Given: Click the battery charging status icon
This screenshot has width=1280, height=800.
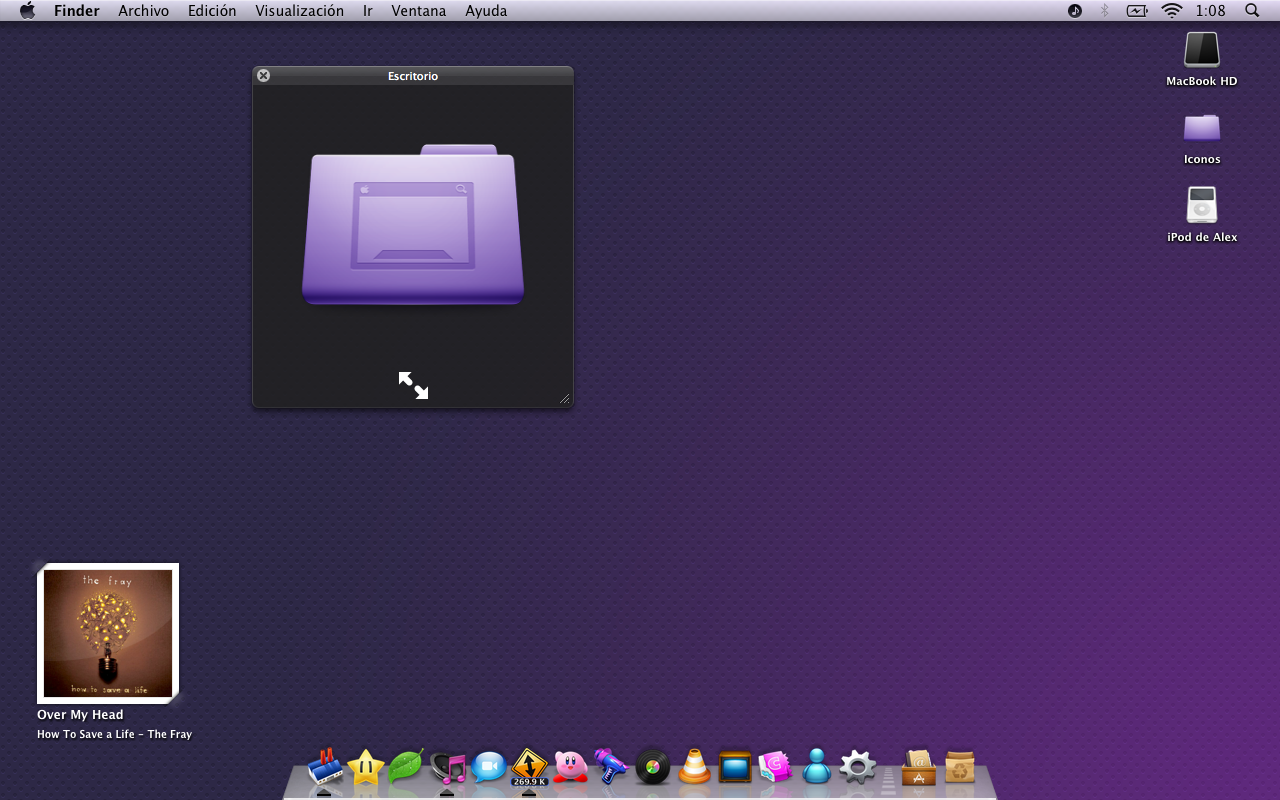Looking at the screenshot, I should [1137, 11].
